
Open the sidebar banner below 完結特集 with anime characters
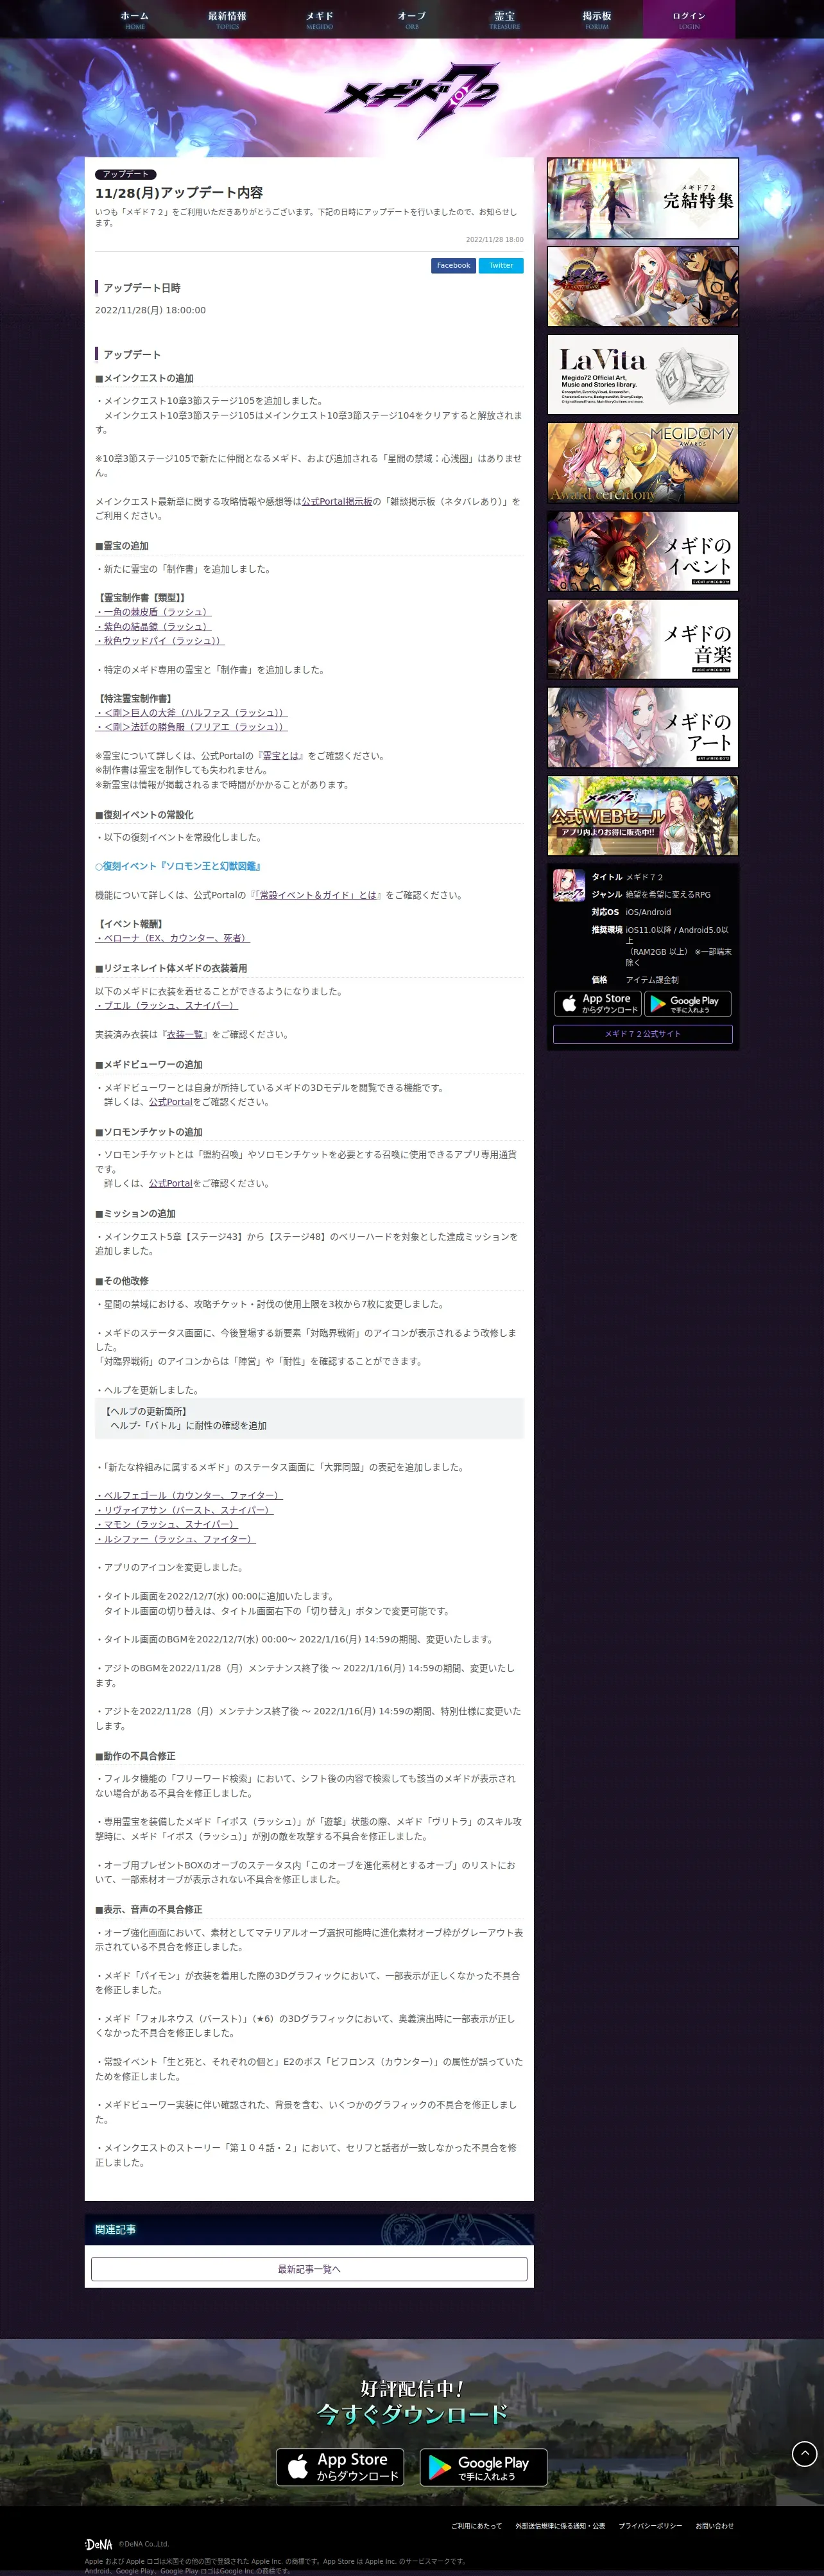pos(643,286)
